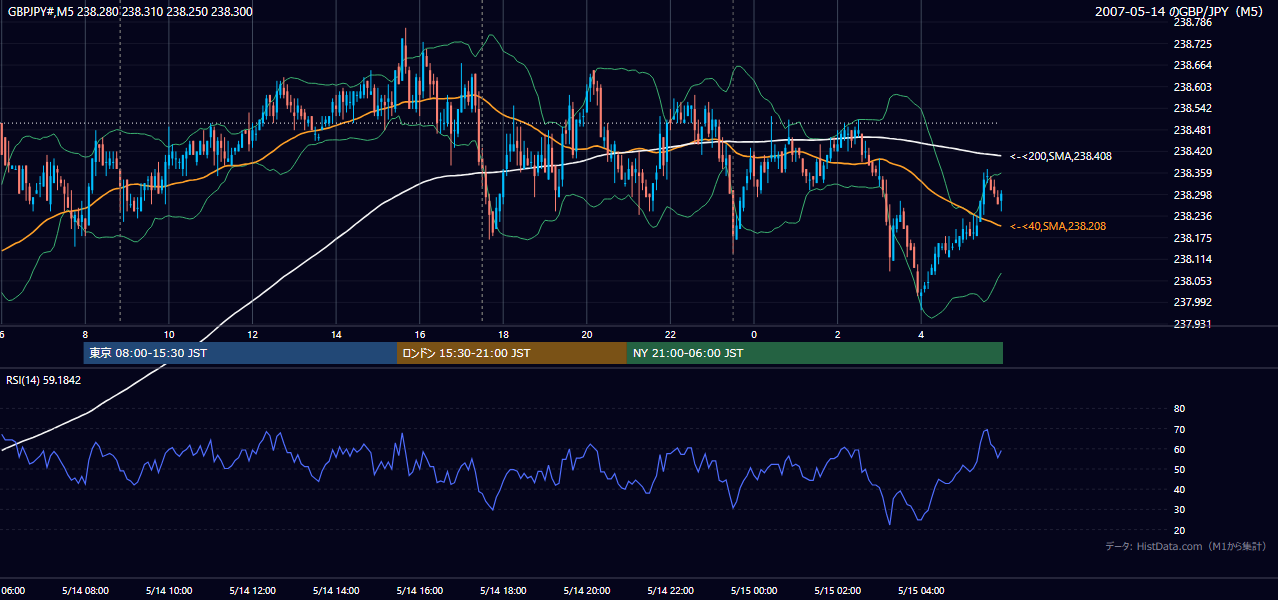This screenshot has width=1278, height=600.
Task: Click hour tick 16 above the session bars
Action: coord(420,334)
